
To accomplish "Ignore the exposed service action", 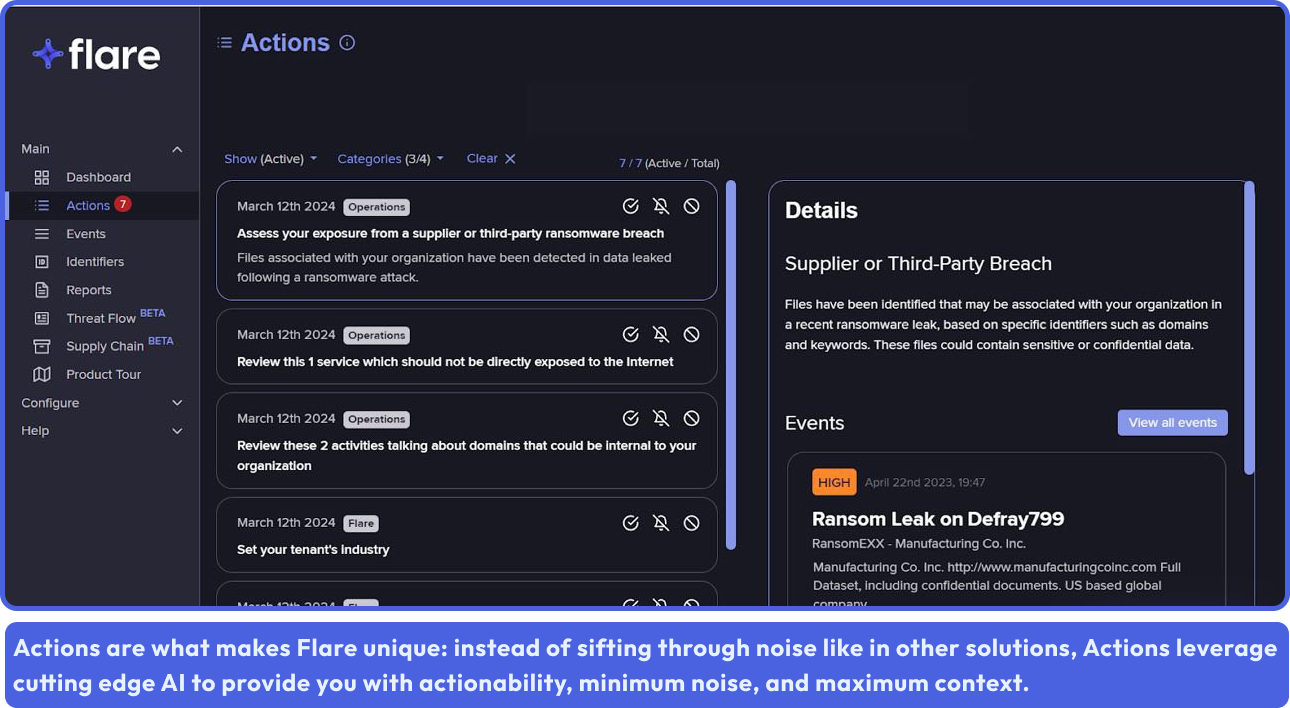I will pos(691,334).
